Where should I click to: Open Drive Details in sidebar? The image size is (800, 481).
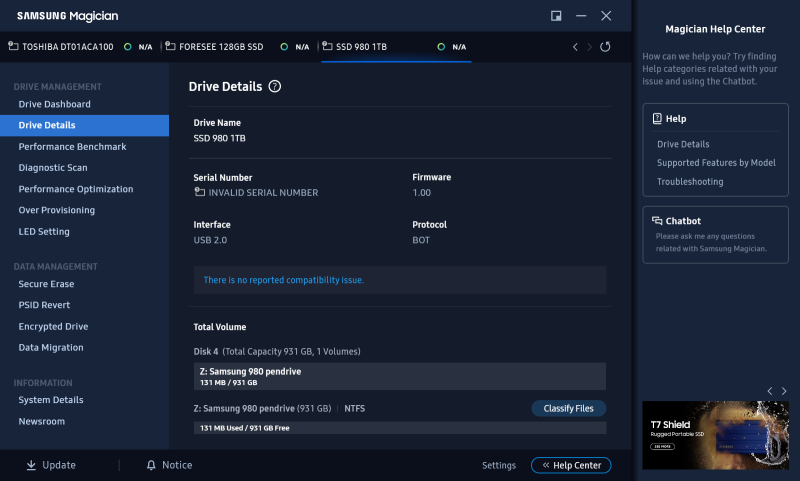coord(84,125)
